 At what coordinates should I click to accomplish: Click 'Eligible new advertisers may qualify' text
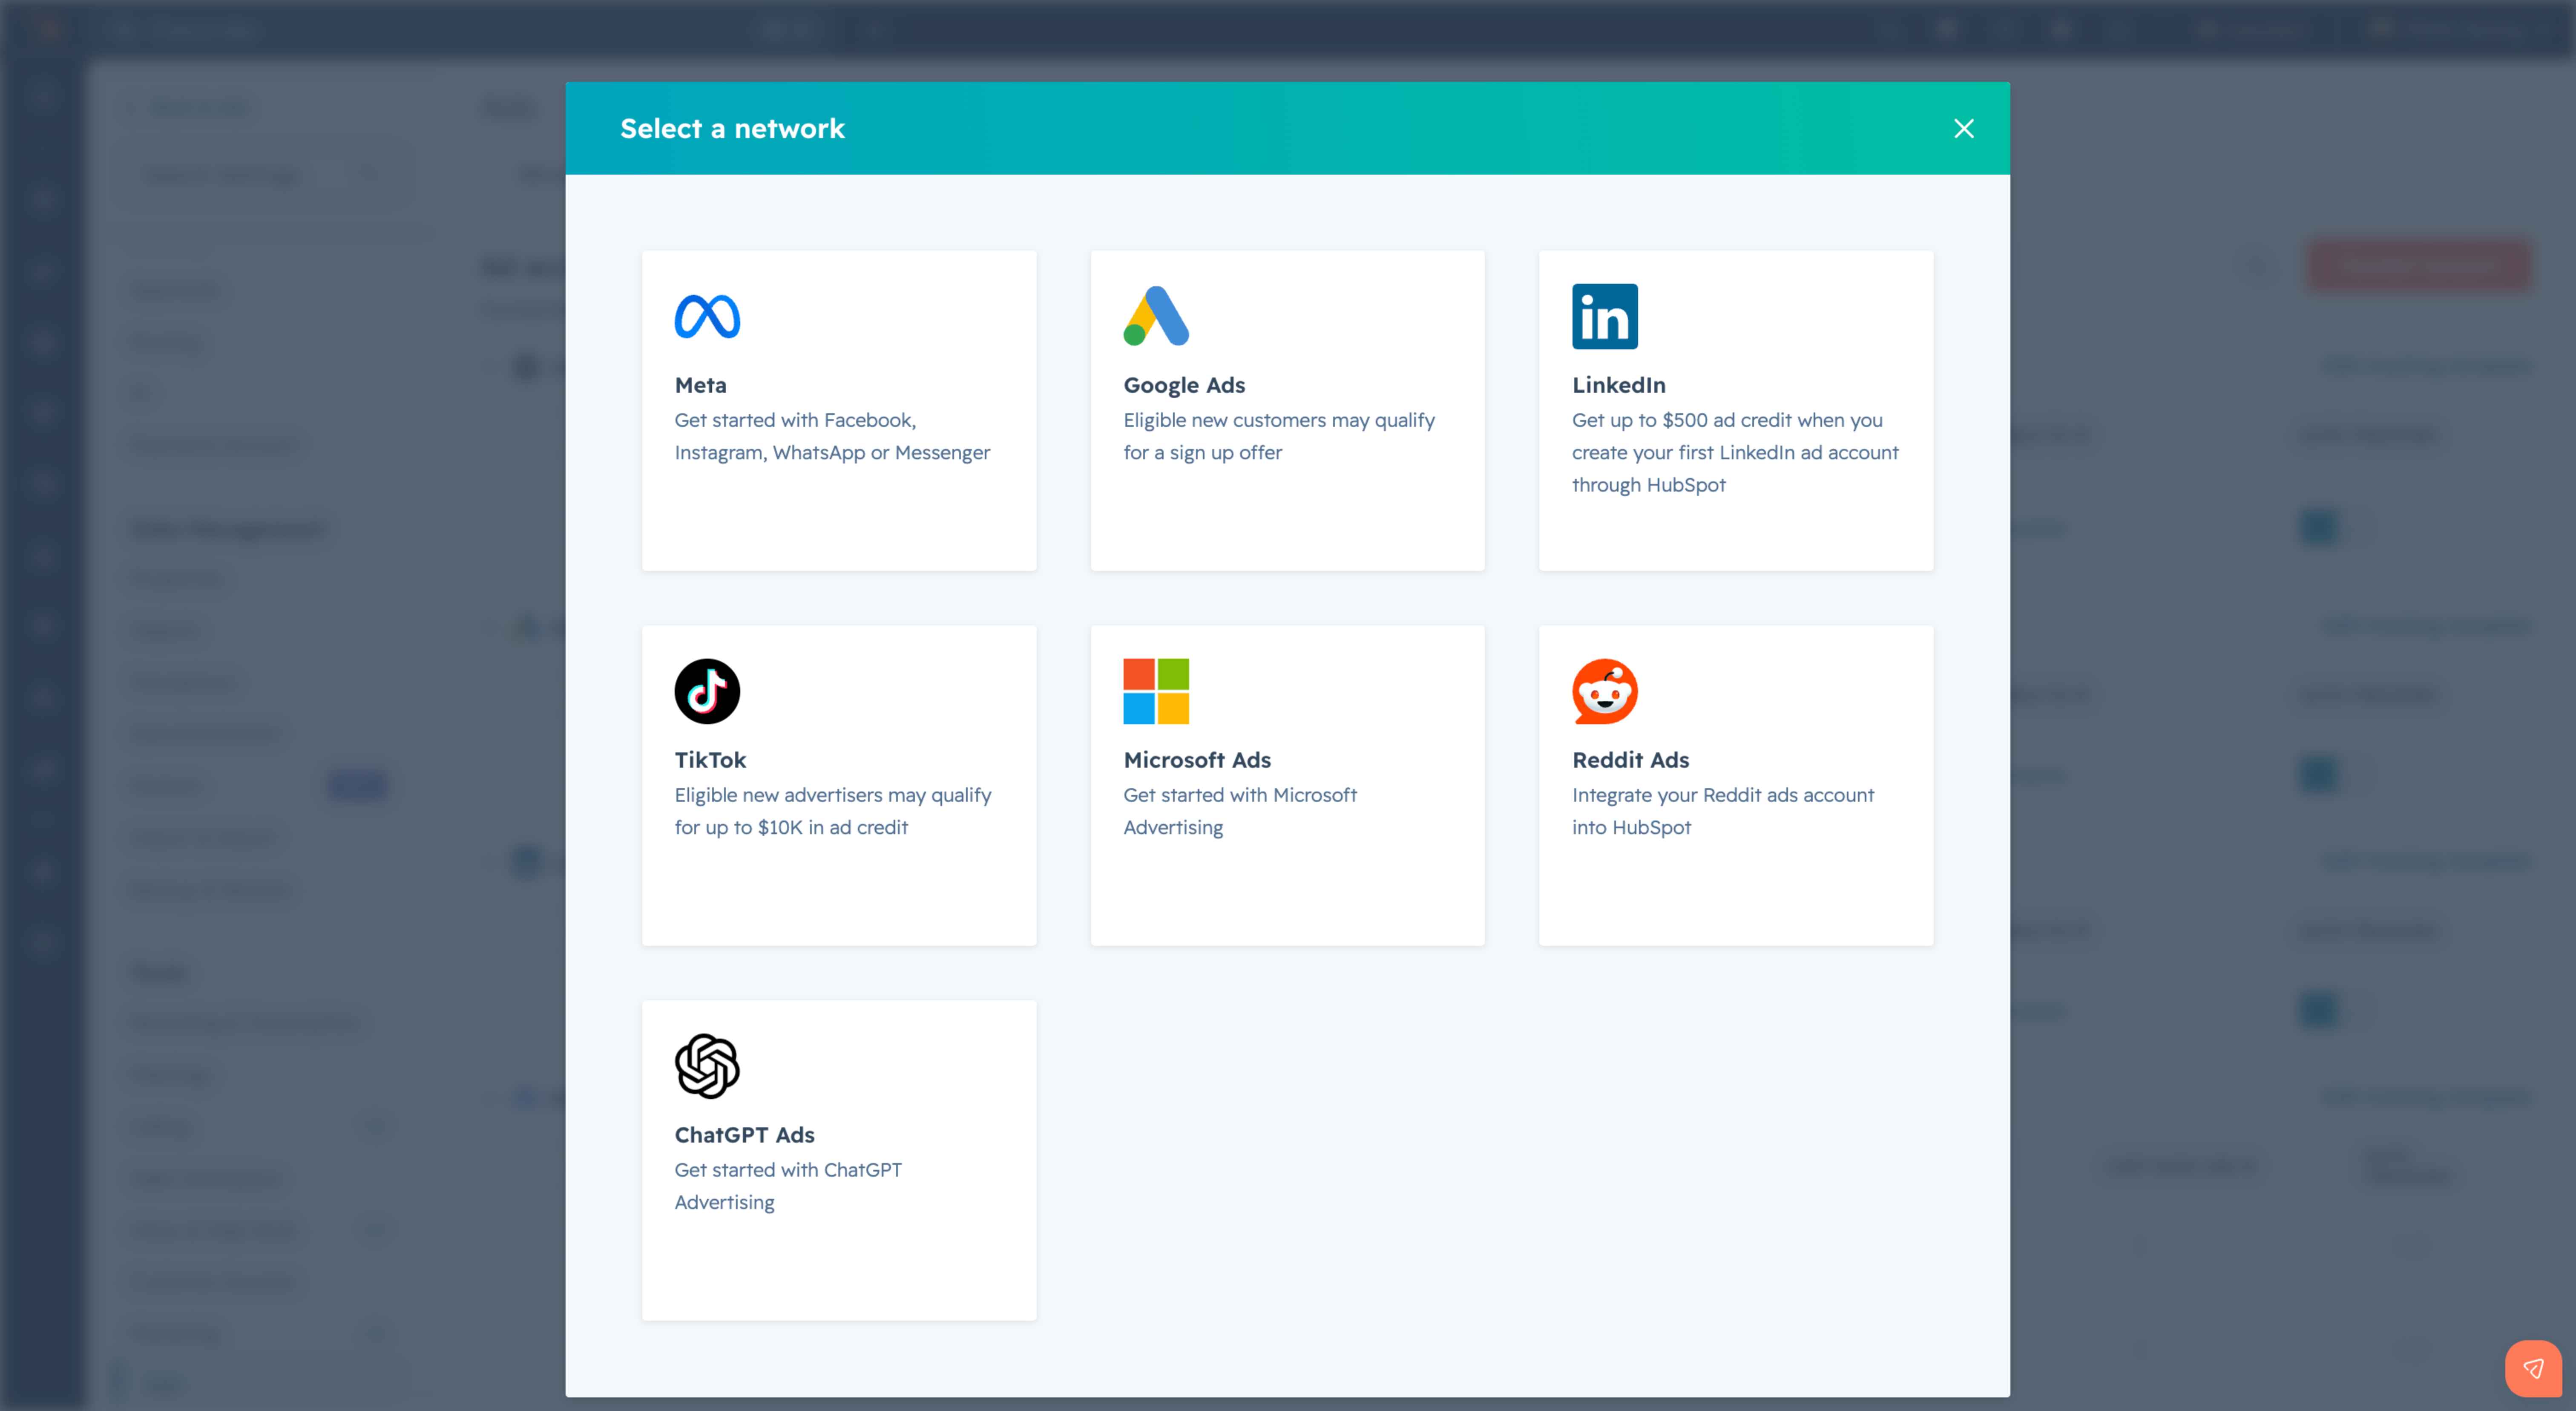click(833, 811)
